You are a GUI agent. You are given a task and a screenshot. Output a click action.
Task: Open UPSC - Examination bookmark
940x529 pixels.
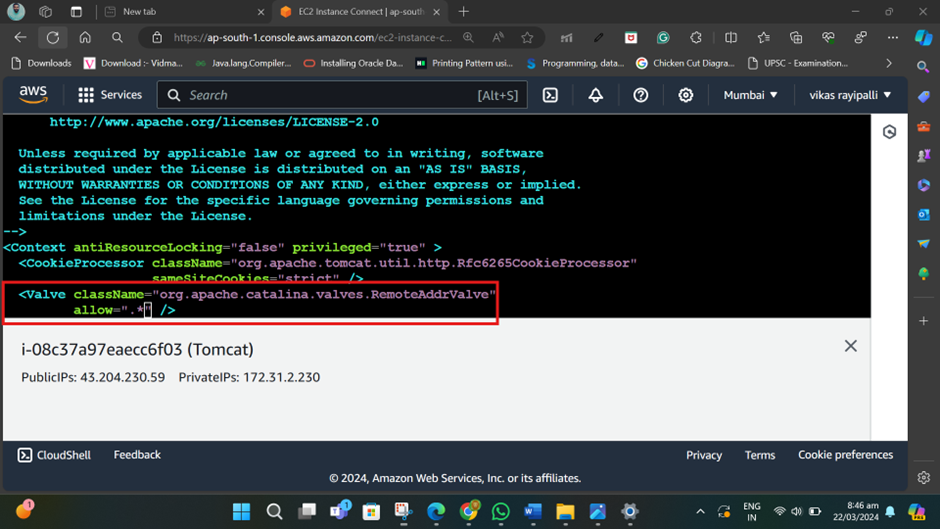(798, 63)
